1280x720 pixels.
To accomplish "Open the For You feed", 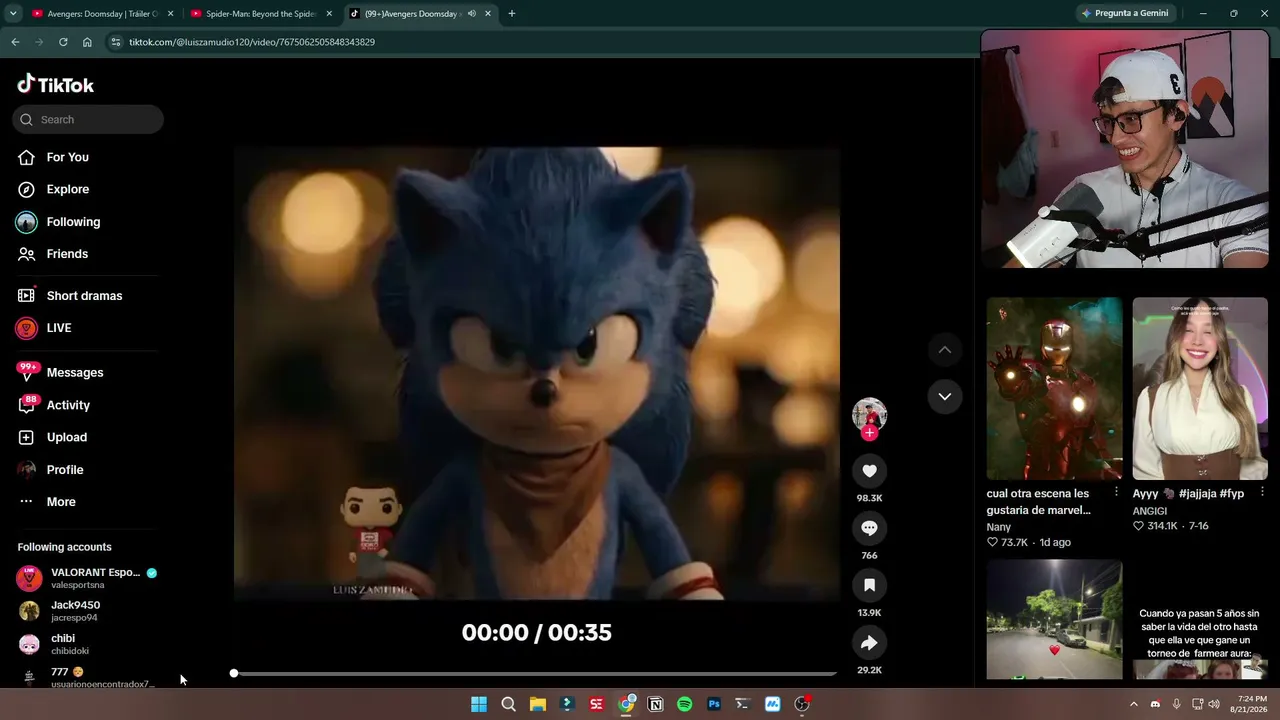I will [67, 157].
